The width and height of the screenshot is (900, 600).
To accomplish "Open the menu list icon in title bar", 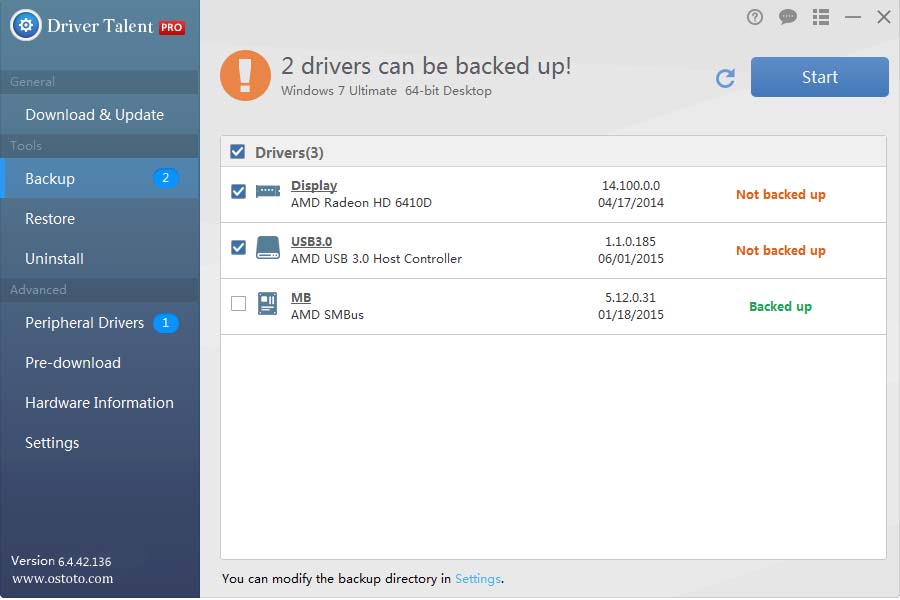I will pos(821,17).
